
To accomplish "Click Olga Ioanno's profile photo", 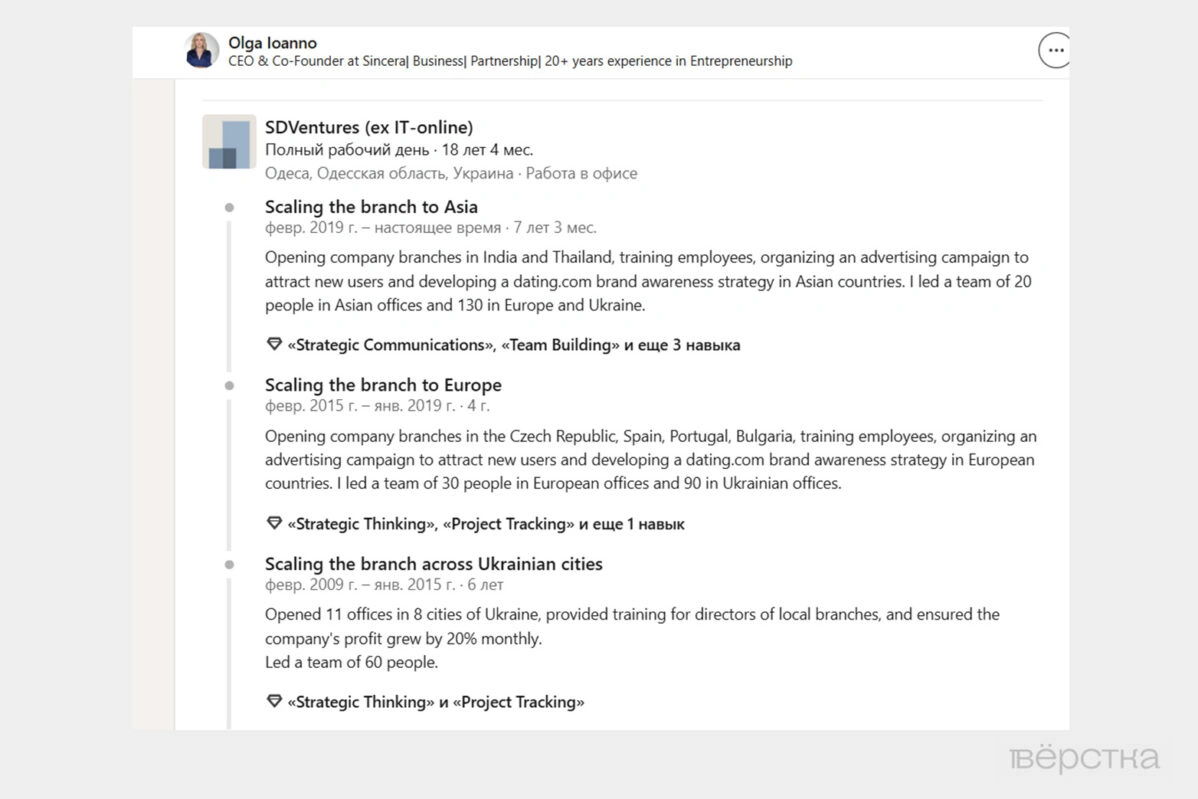I will tap(202, 50).
